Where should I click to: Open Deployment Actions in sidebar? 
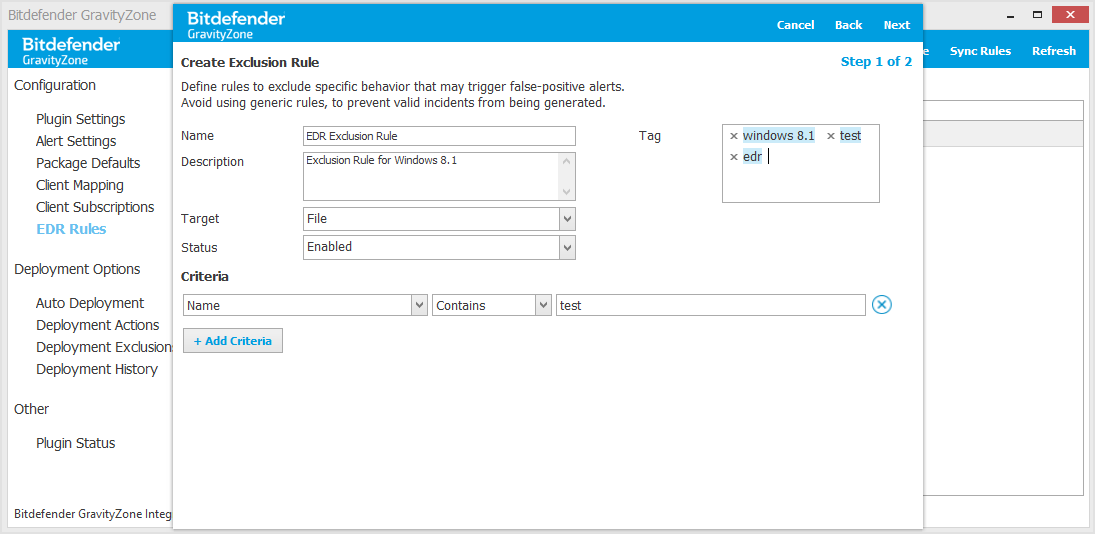pos(98,325)
